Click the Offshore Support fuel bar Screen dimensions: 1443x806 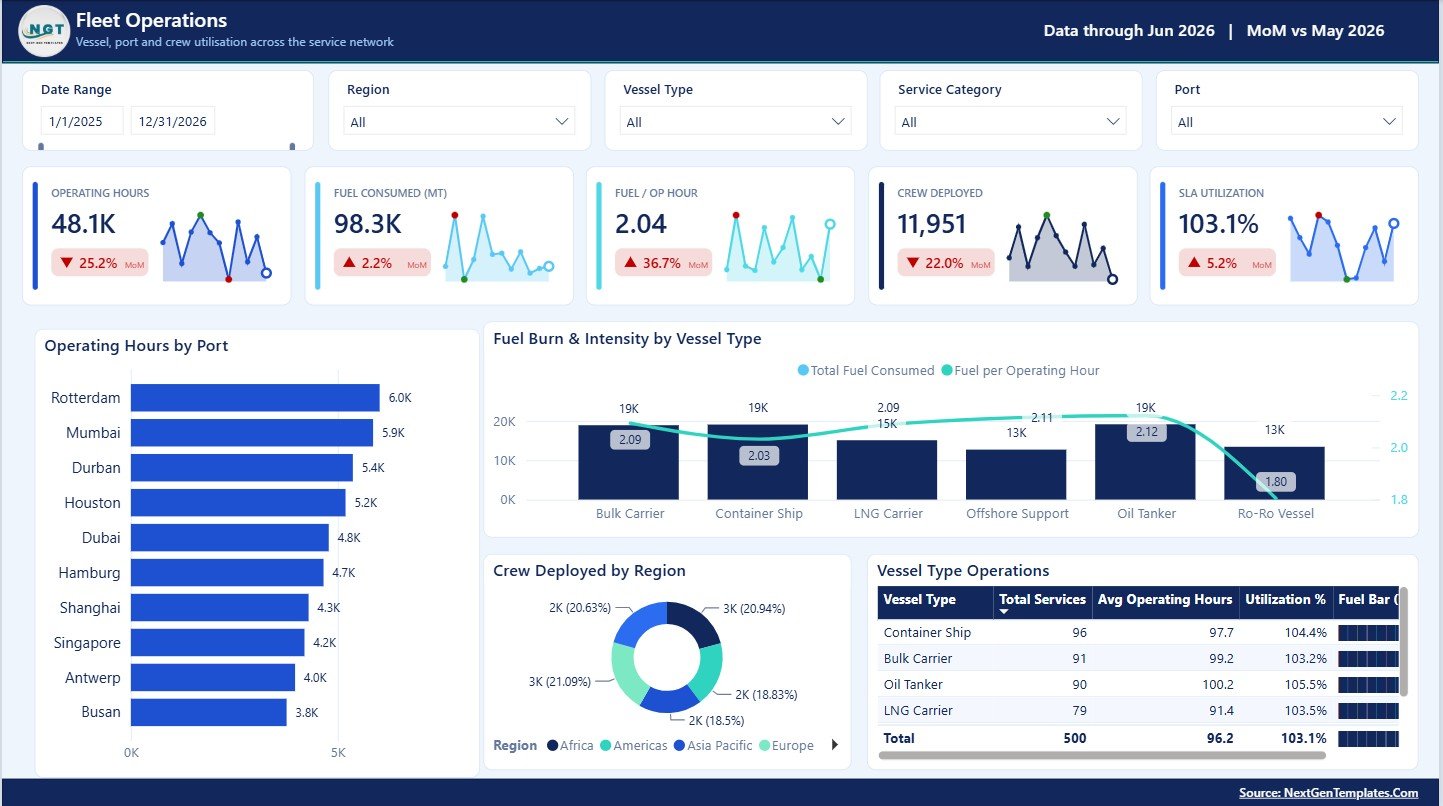[1016, 475]
